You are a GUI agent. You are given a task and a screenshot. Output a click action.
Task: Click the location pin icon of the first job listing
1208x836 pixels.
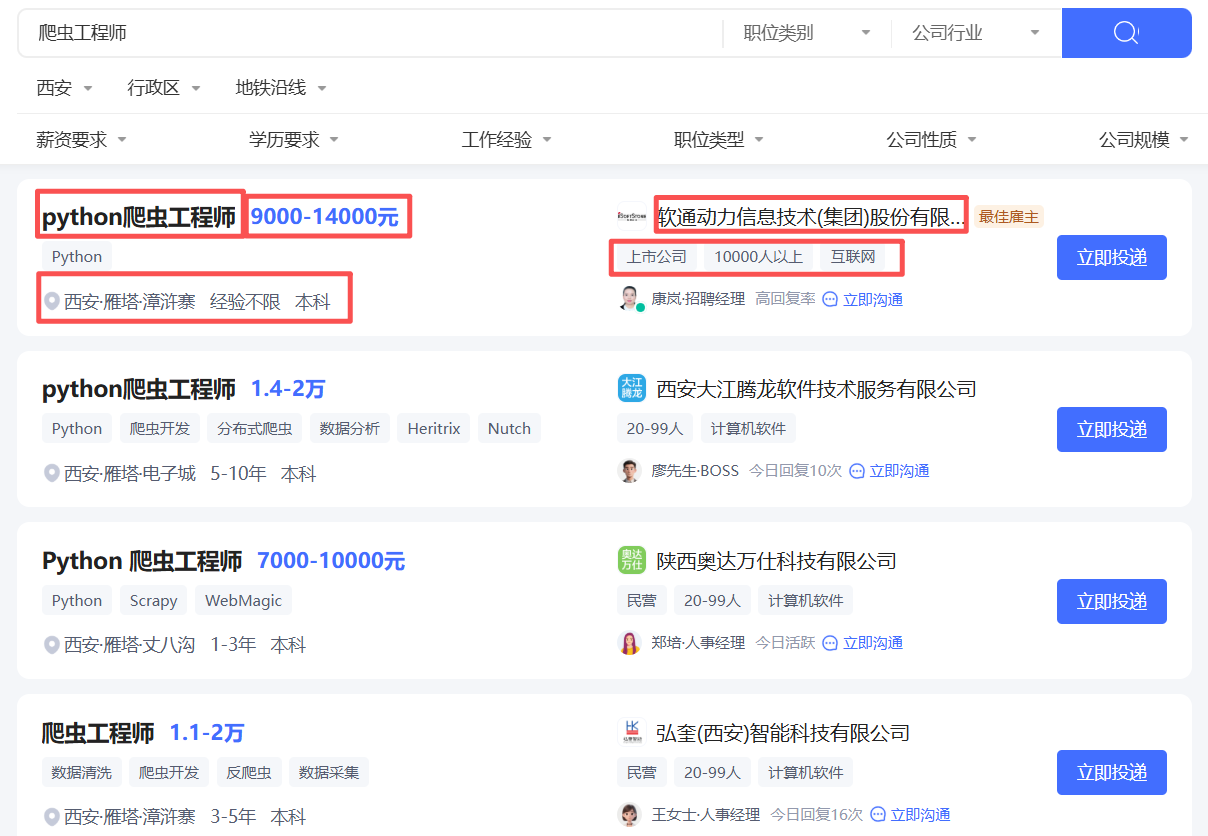[x=51, y=297]
